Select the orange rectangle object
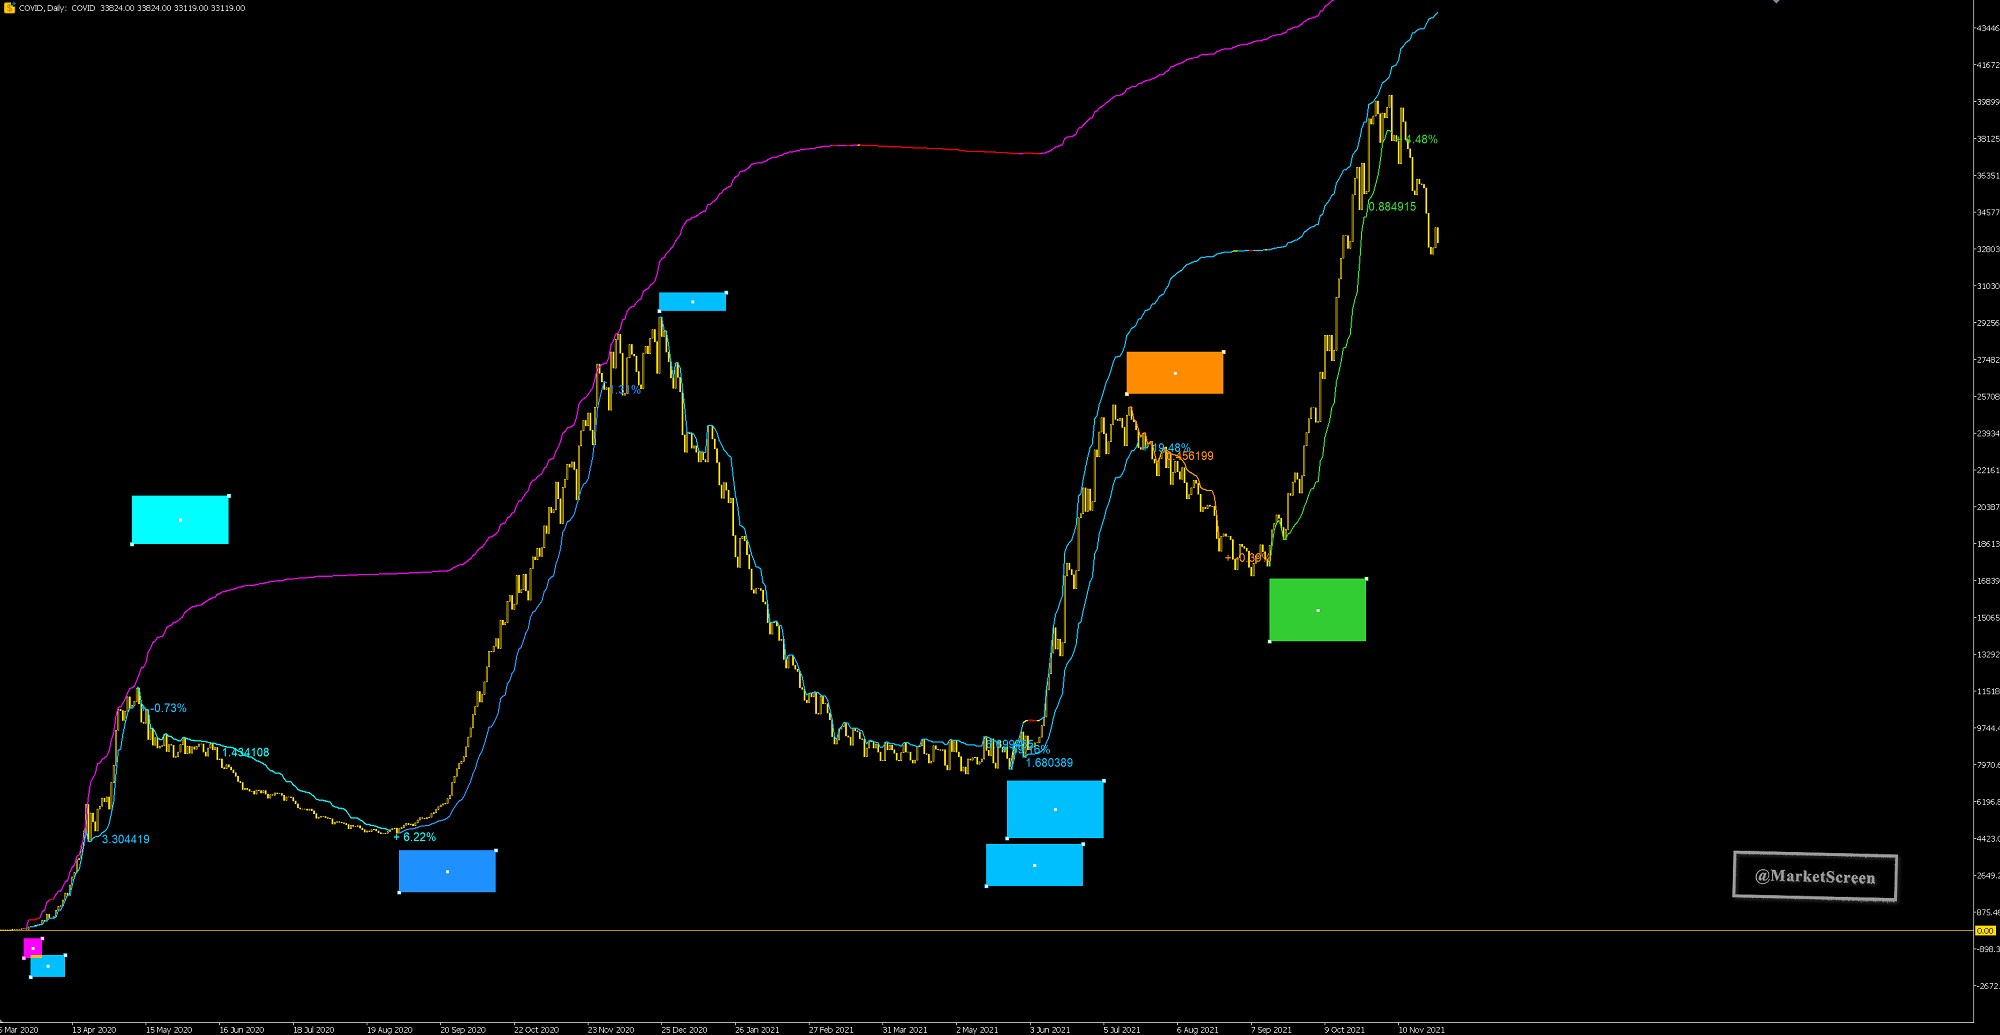This screenshot has height=1035, width=2000. click(1175, 373)
